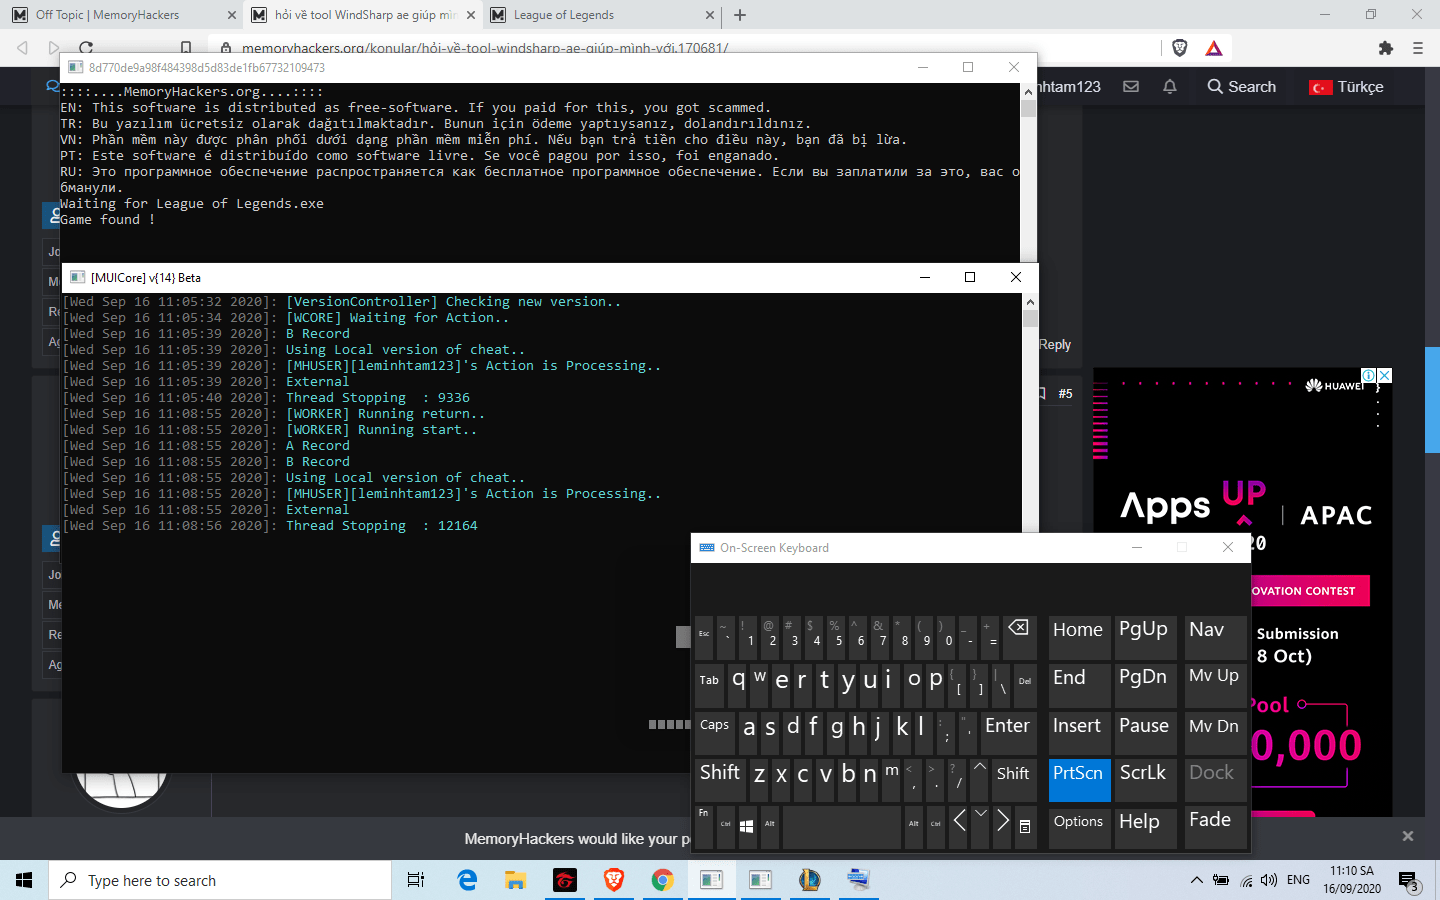Open the browser main menu button
Screen dimensions: 1440x900
point(1418,48)
